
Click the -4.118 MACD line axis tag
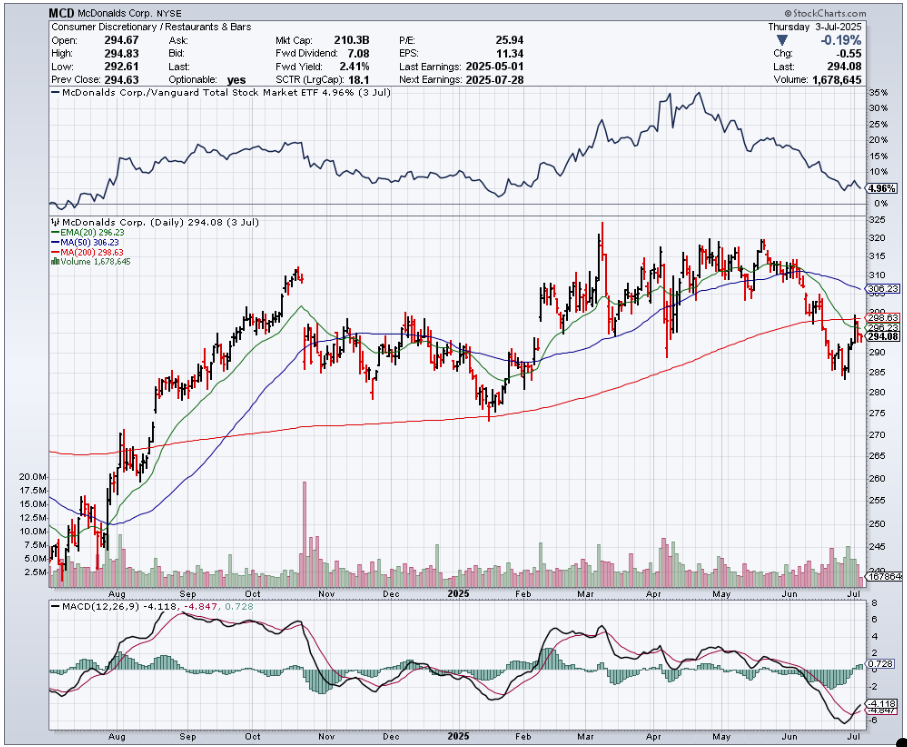click(882, 704)
